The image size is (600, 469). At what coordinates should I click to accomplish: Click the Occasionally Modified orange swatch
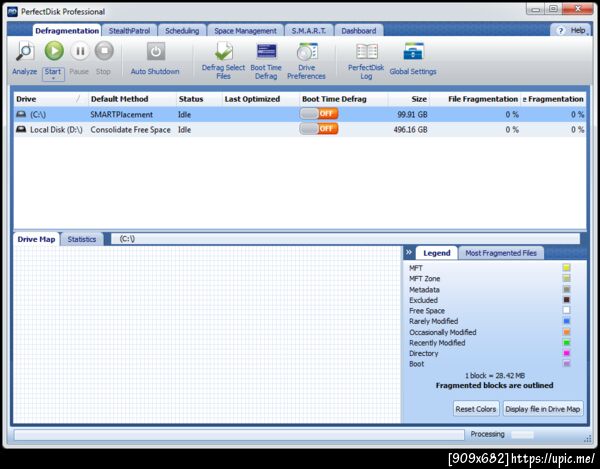566,332
